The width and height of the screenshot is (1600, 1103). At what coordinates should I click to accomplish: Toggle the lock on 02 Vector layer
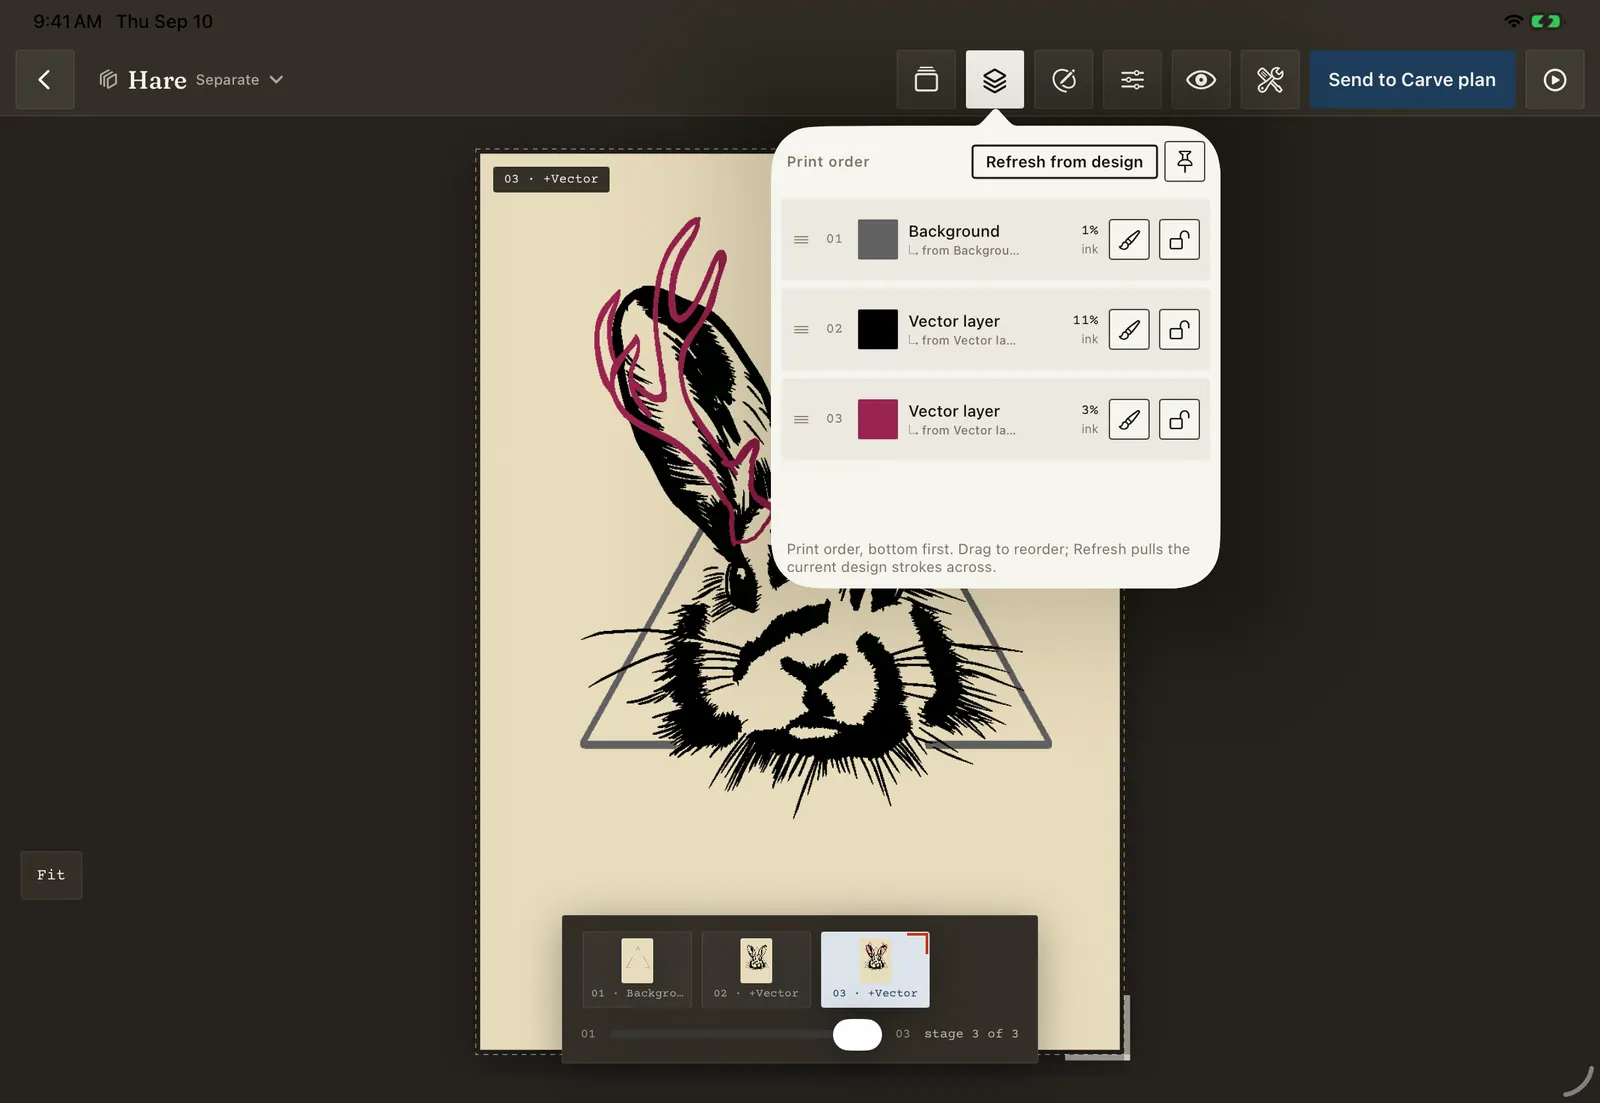(1179, 330)
